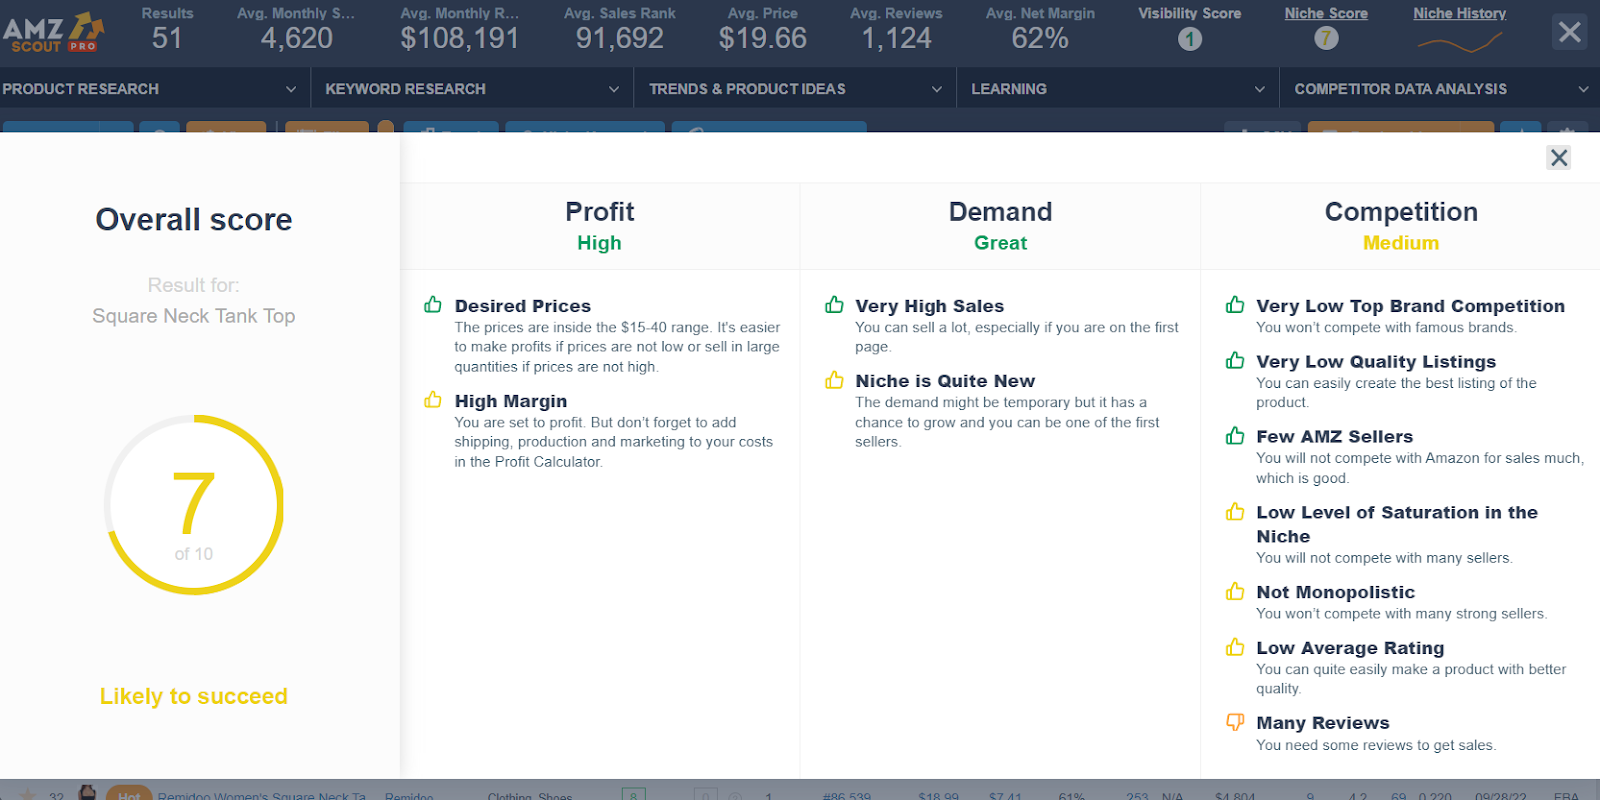
Task: Click the AMZ Scout Pro logo
Action: [x=50, y=30]
